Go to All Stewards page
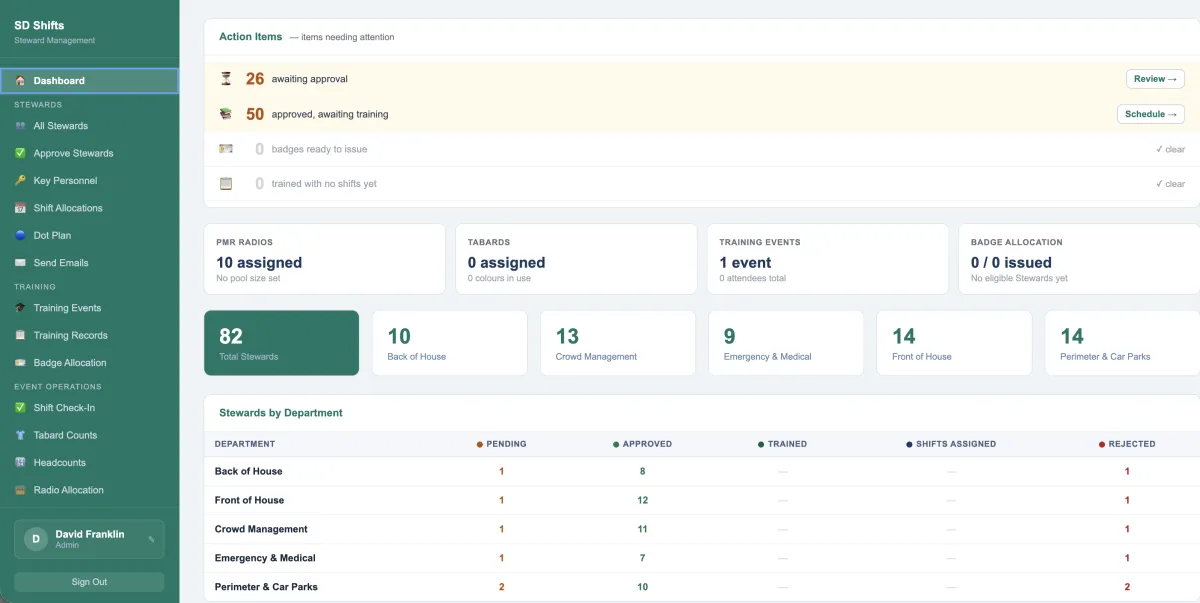 (90, 126)
